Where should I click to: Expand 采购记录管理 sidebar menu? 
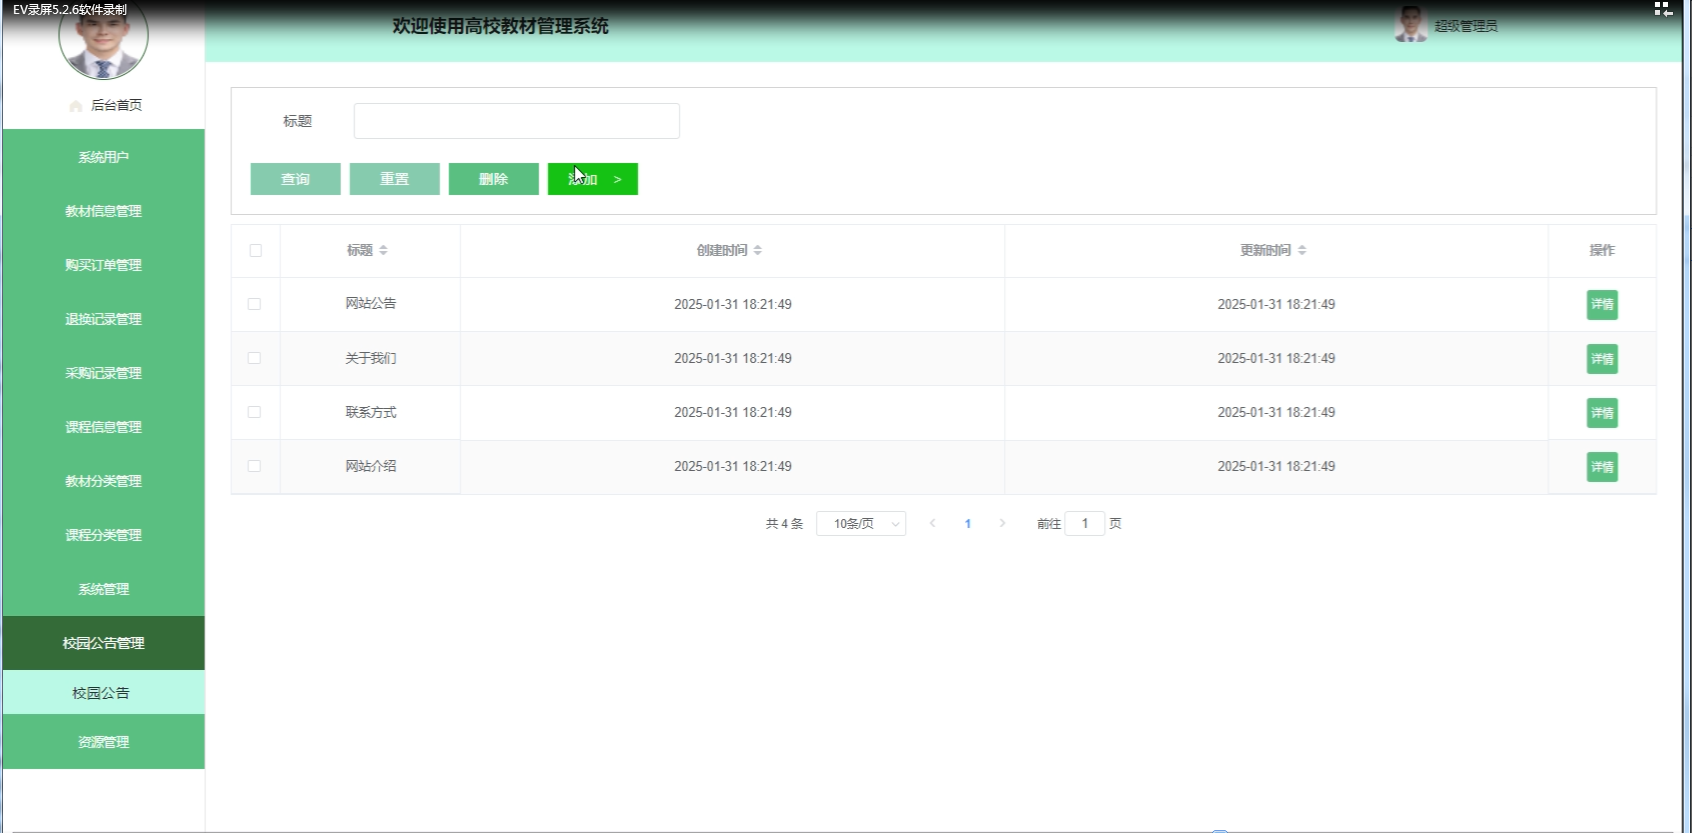tap(104, 373)
